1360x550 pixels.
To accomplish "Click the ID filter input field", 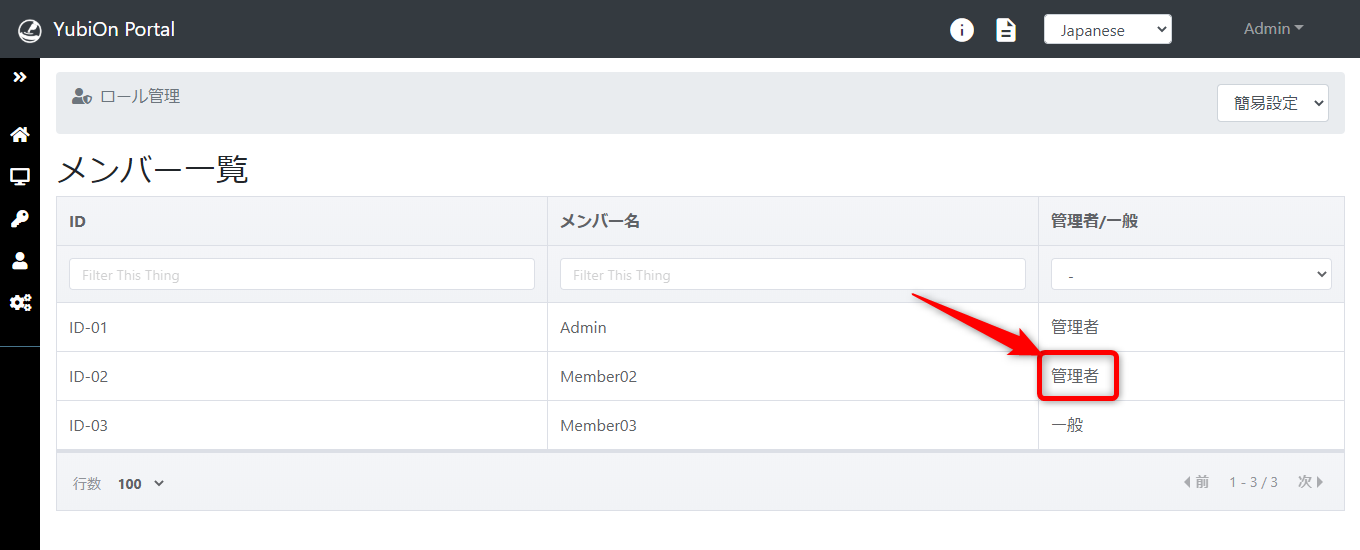I will coord(301,274).
